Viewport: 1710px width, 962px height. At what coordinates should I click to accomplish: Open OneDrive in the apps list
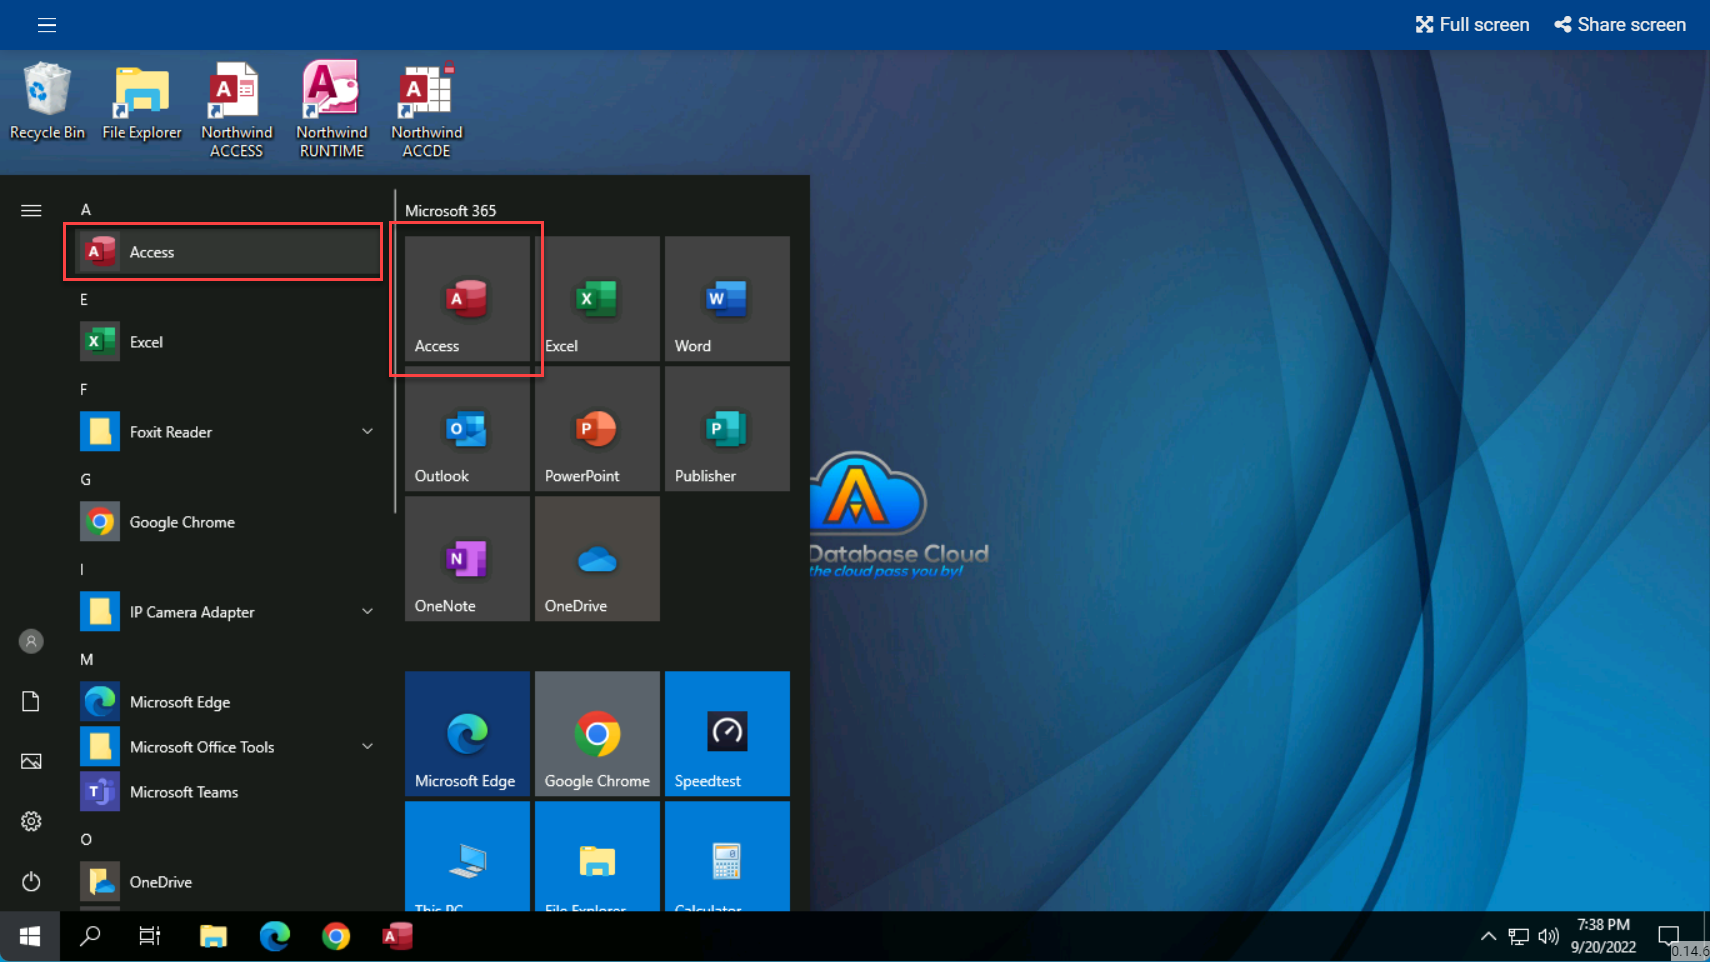[230, 882]
